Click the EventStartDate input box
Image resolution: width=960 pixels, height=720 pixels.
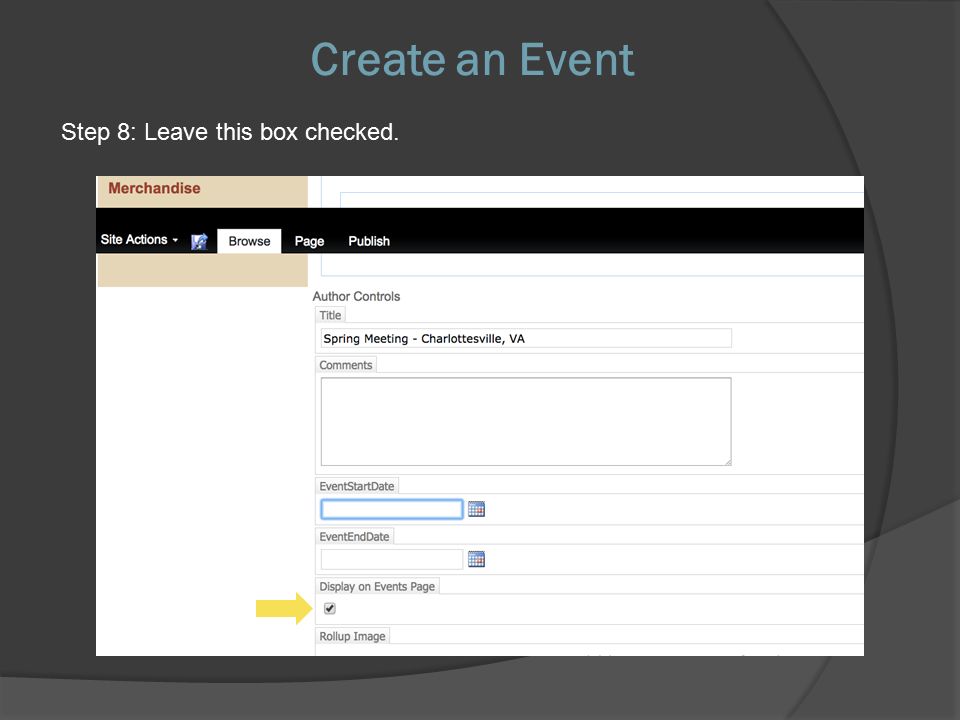392,509
